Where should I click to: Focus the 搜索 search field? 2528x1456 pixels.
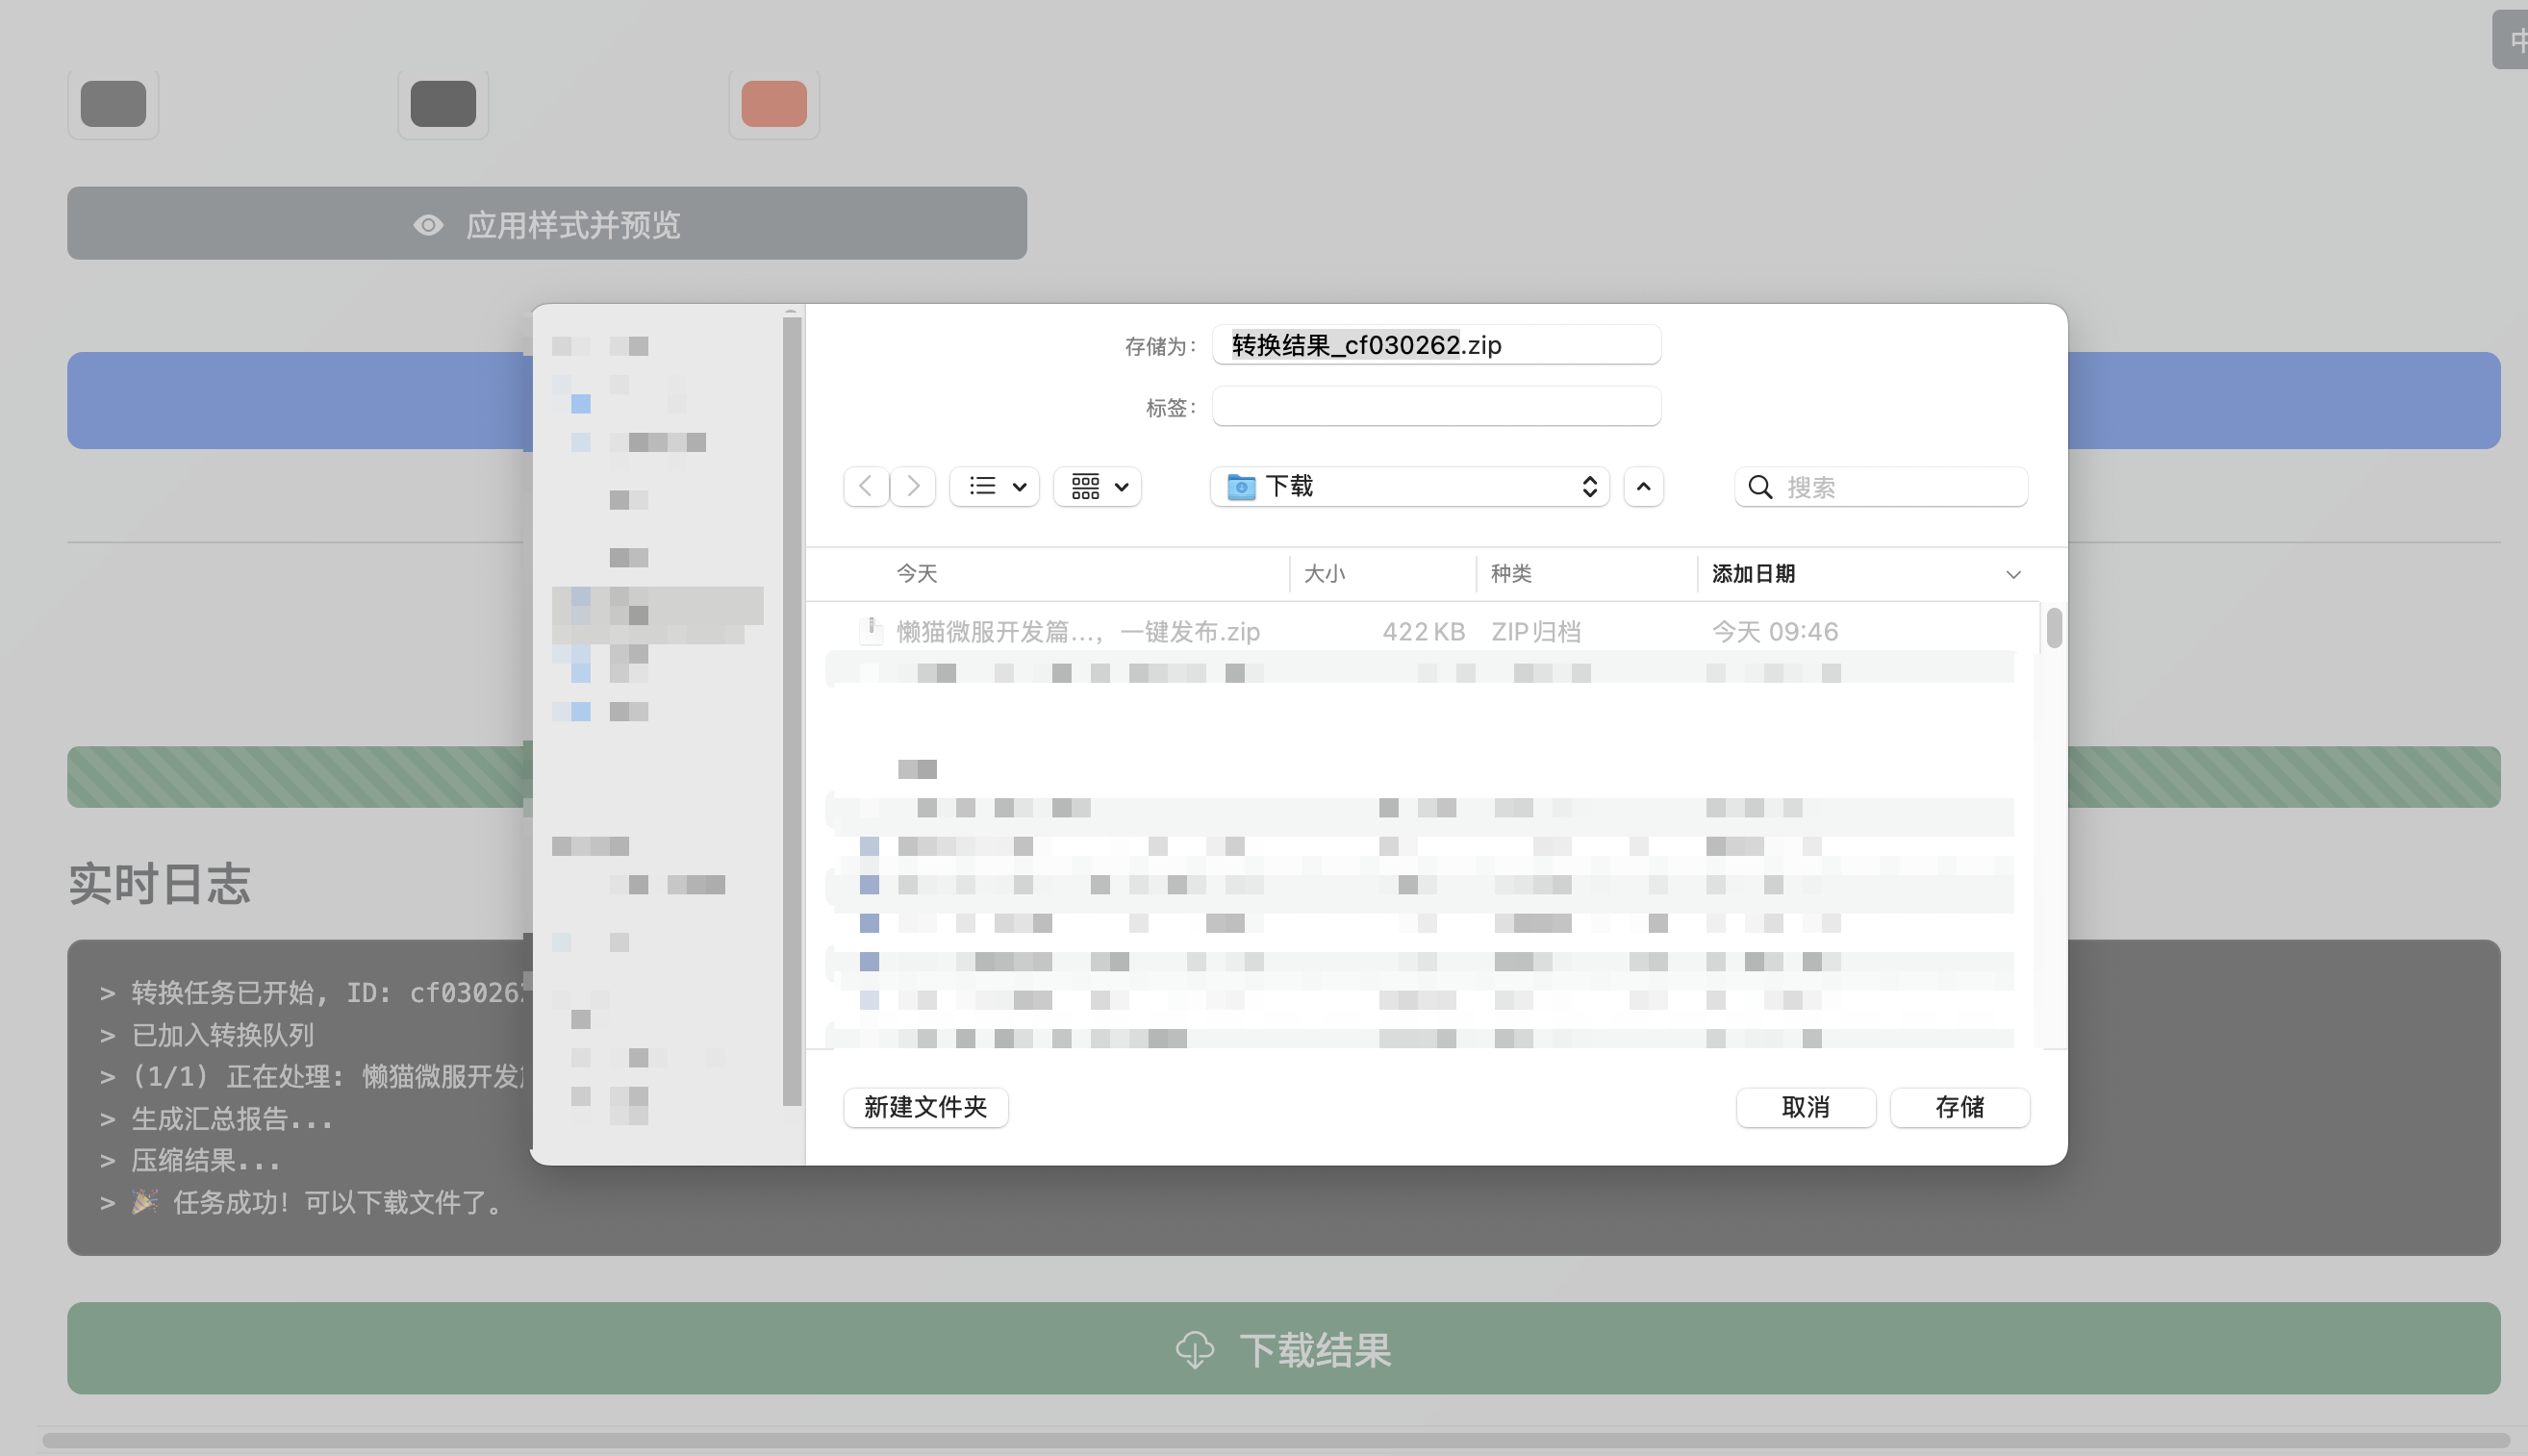(1881, 487)
